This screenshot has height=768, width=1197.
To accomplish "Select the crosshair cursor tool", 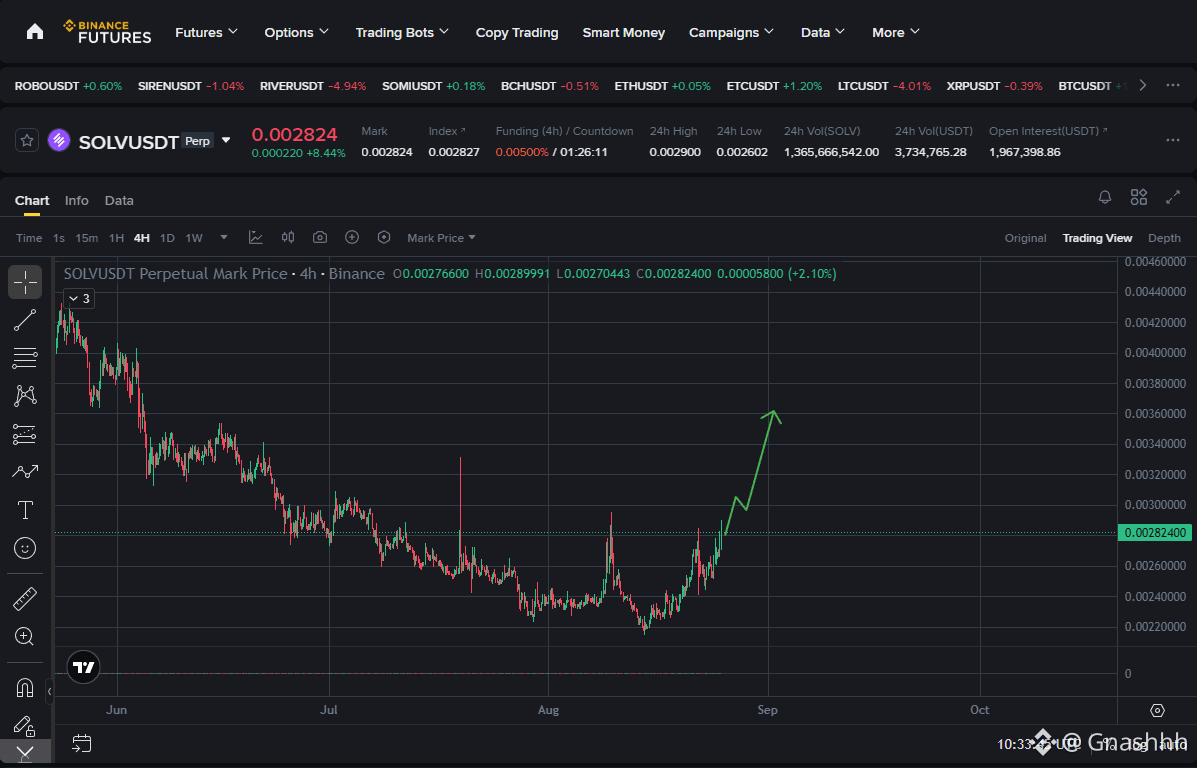I will coord(25,282).
